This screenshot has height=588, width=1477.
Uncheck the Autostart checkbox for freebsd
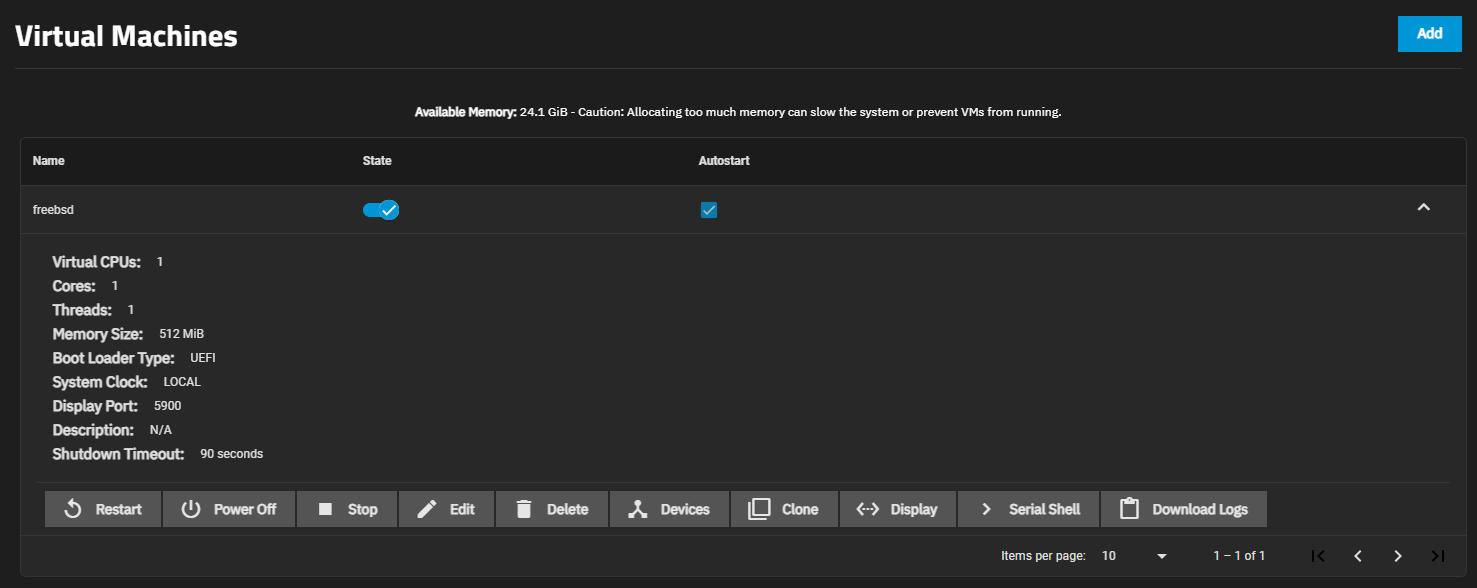coord(709,210)
